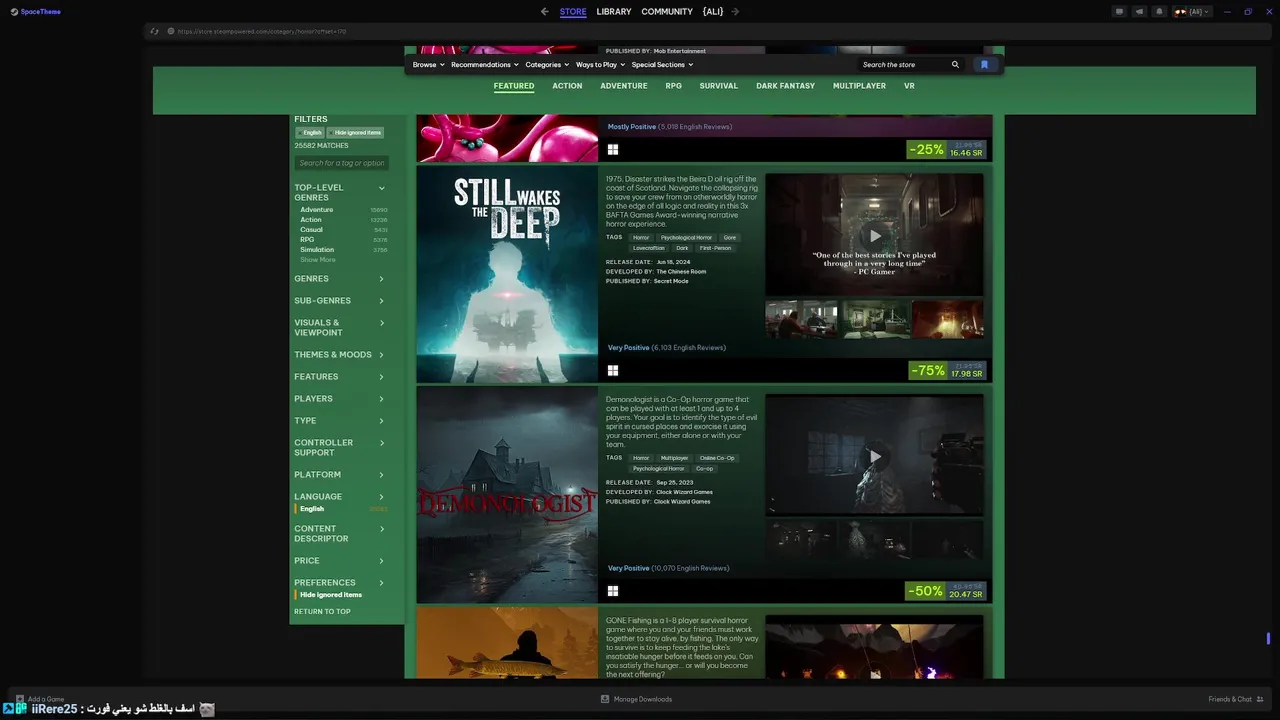Select the Featured category tab
This screenshot has width=1280, height=720.
pos(514,86)
